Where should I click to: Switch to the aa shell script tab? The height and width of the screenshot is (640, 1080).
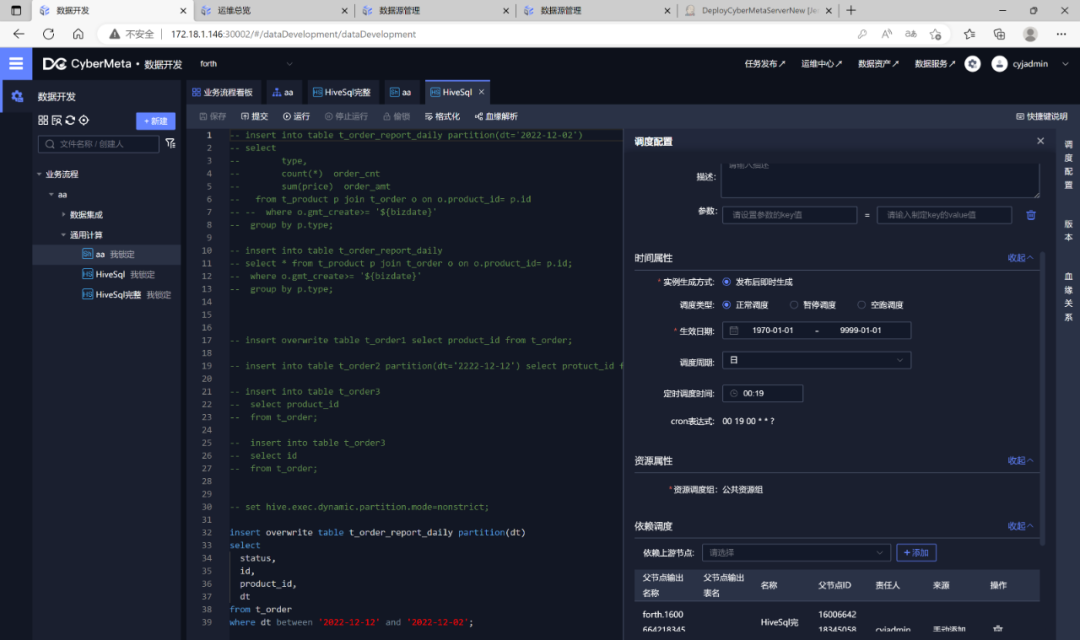[x=401, y=92]
